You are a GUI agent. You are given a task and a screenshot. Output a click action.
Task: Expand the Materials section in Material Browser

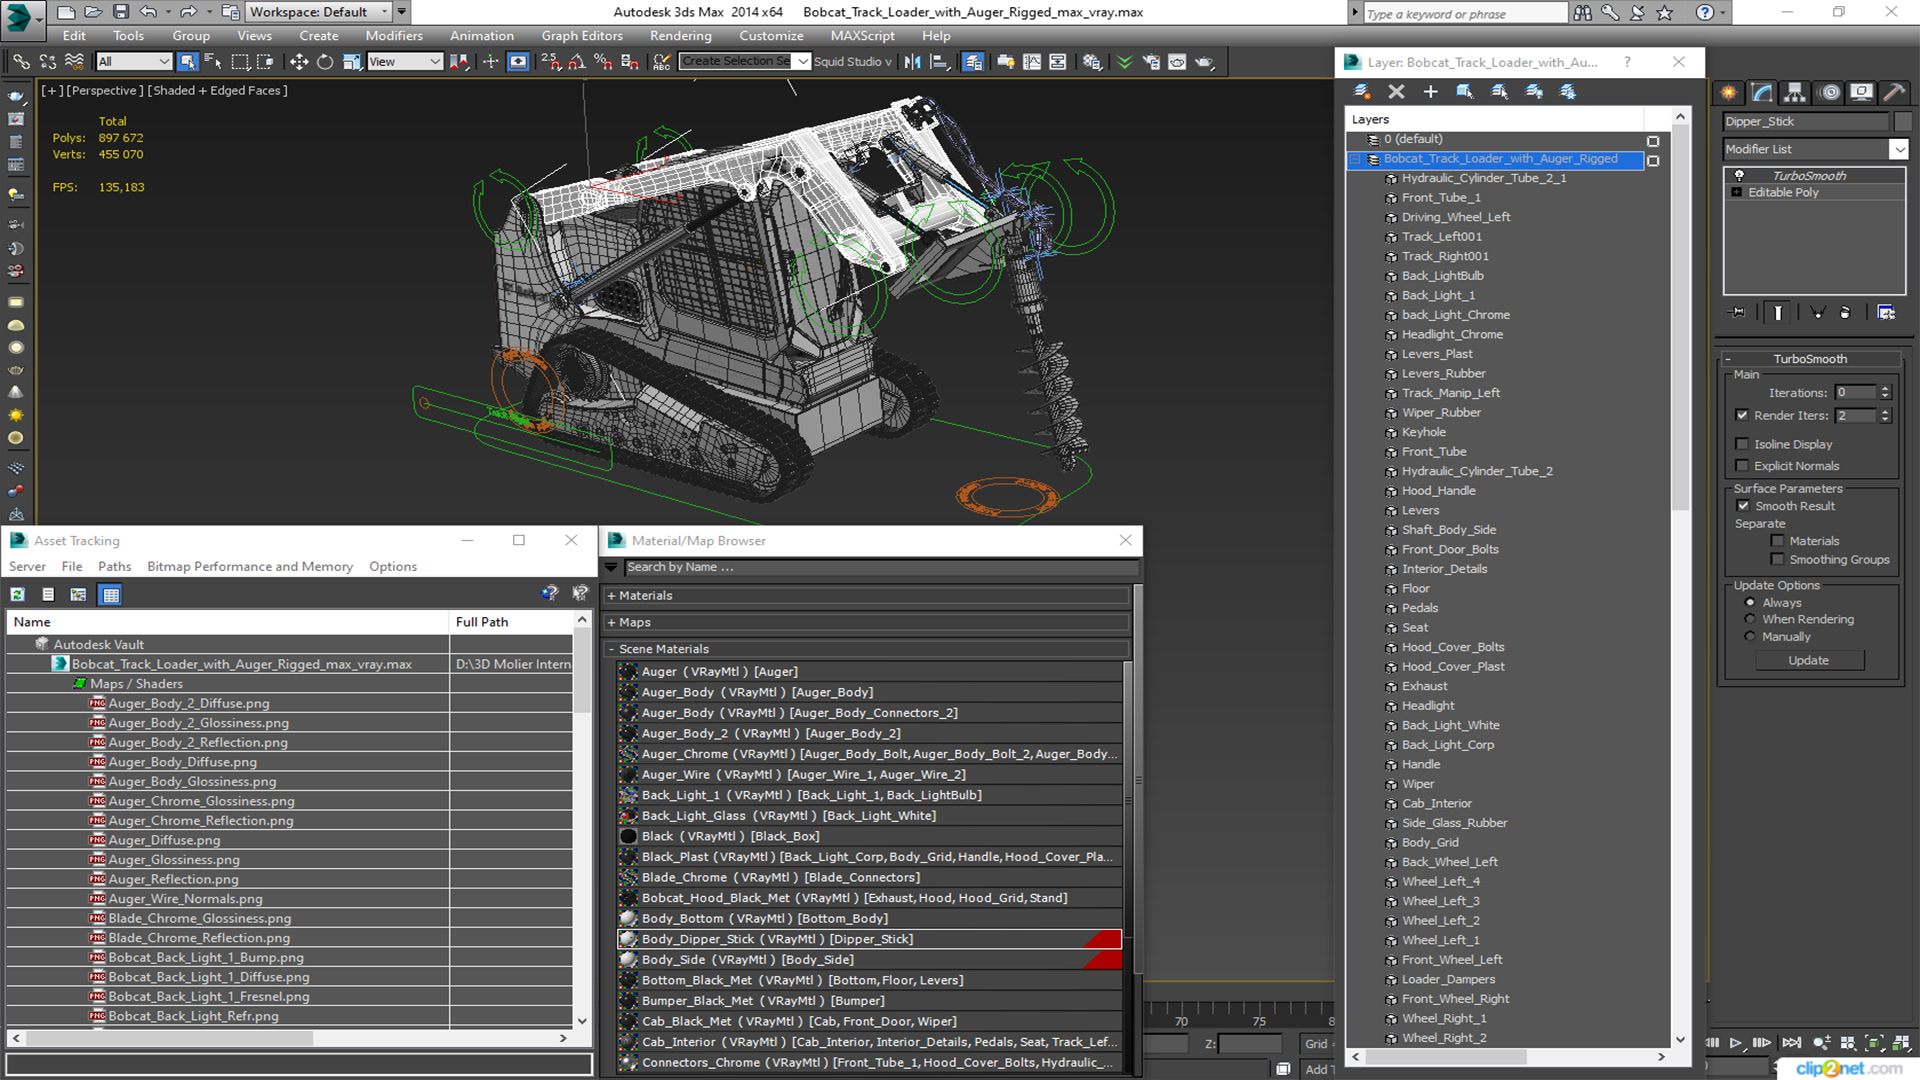tap(868, 596)
